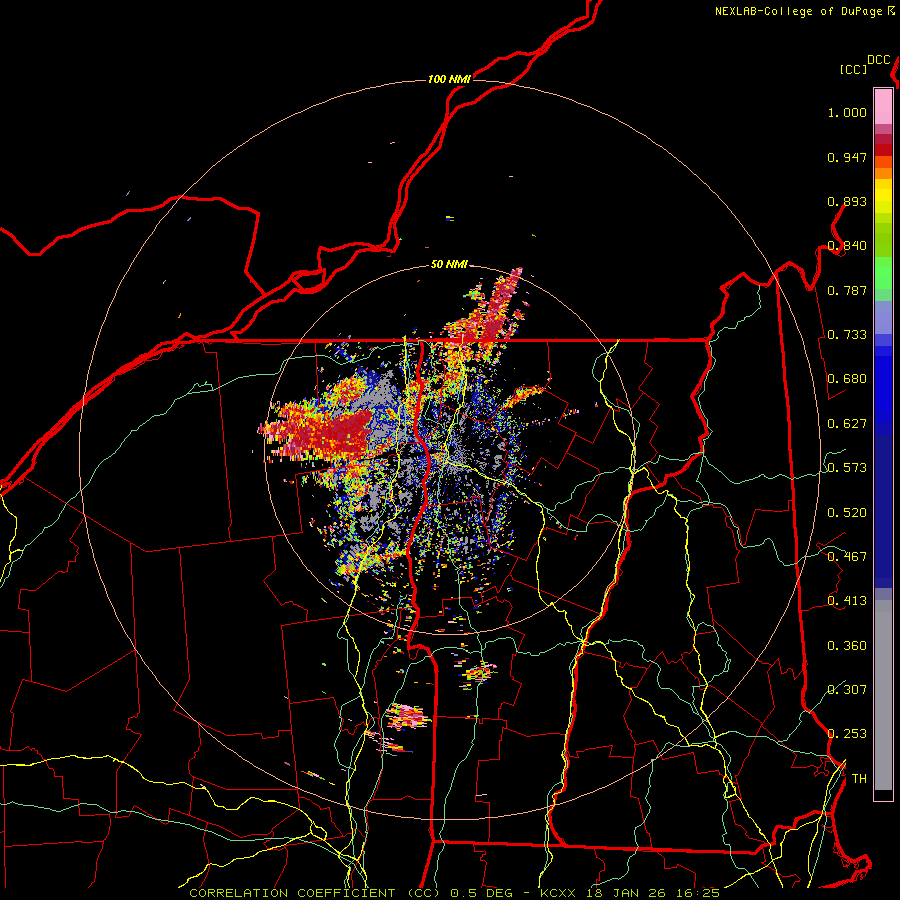Click the 100 NMI range ring label

coord(449,79)
